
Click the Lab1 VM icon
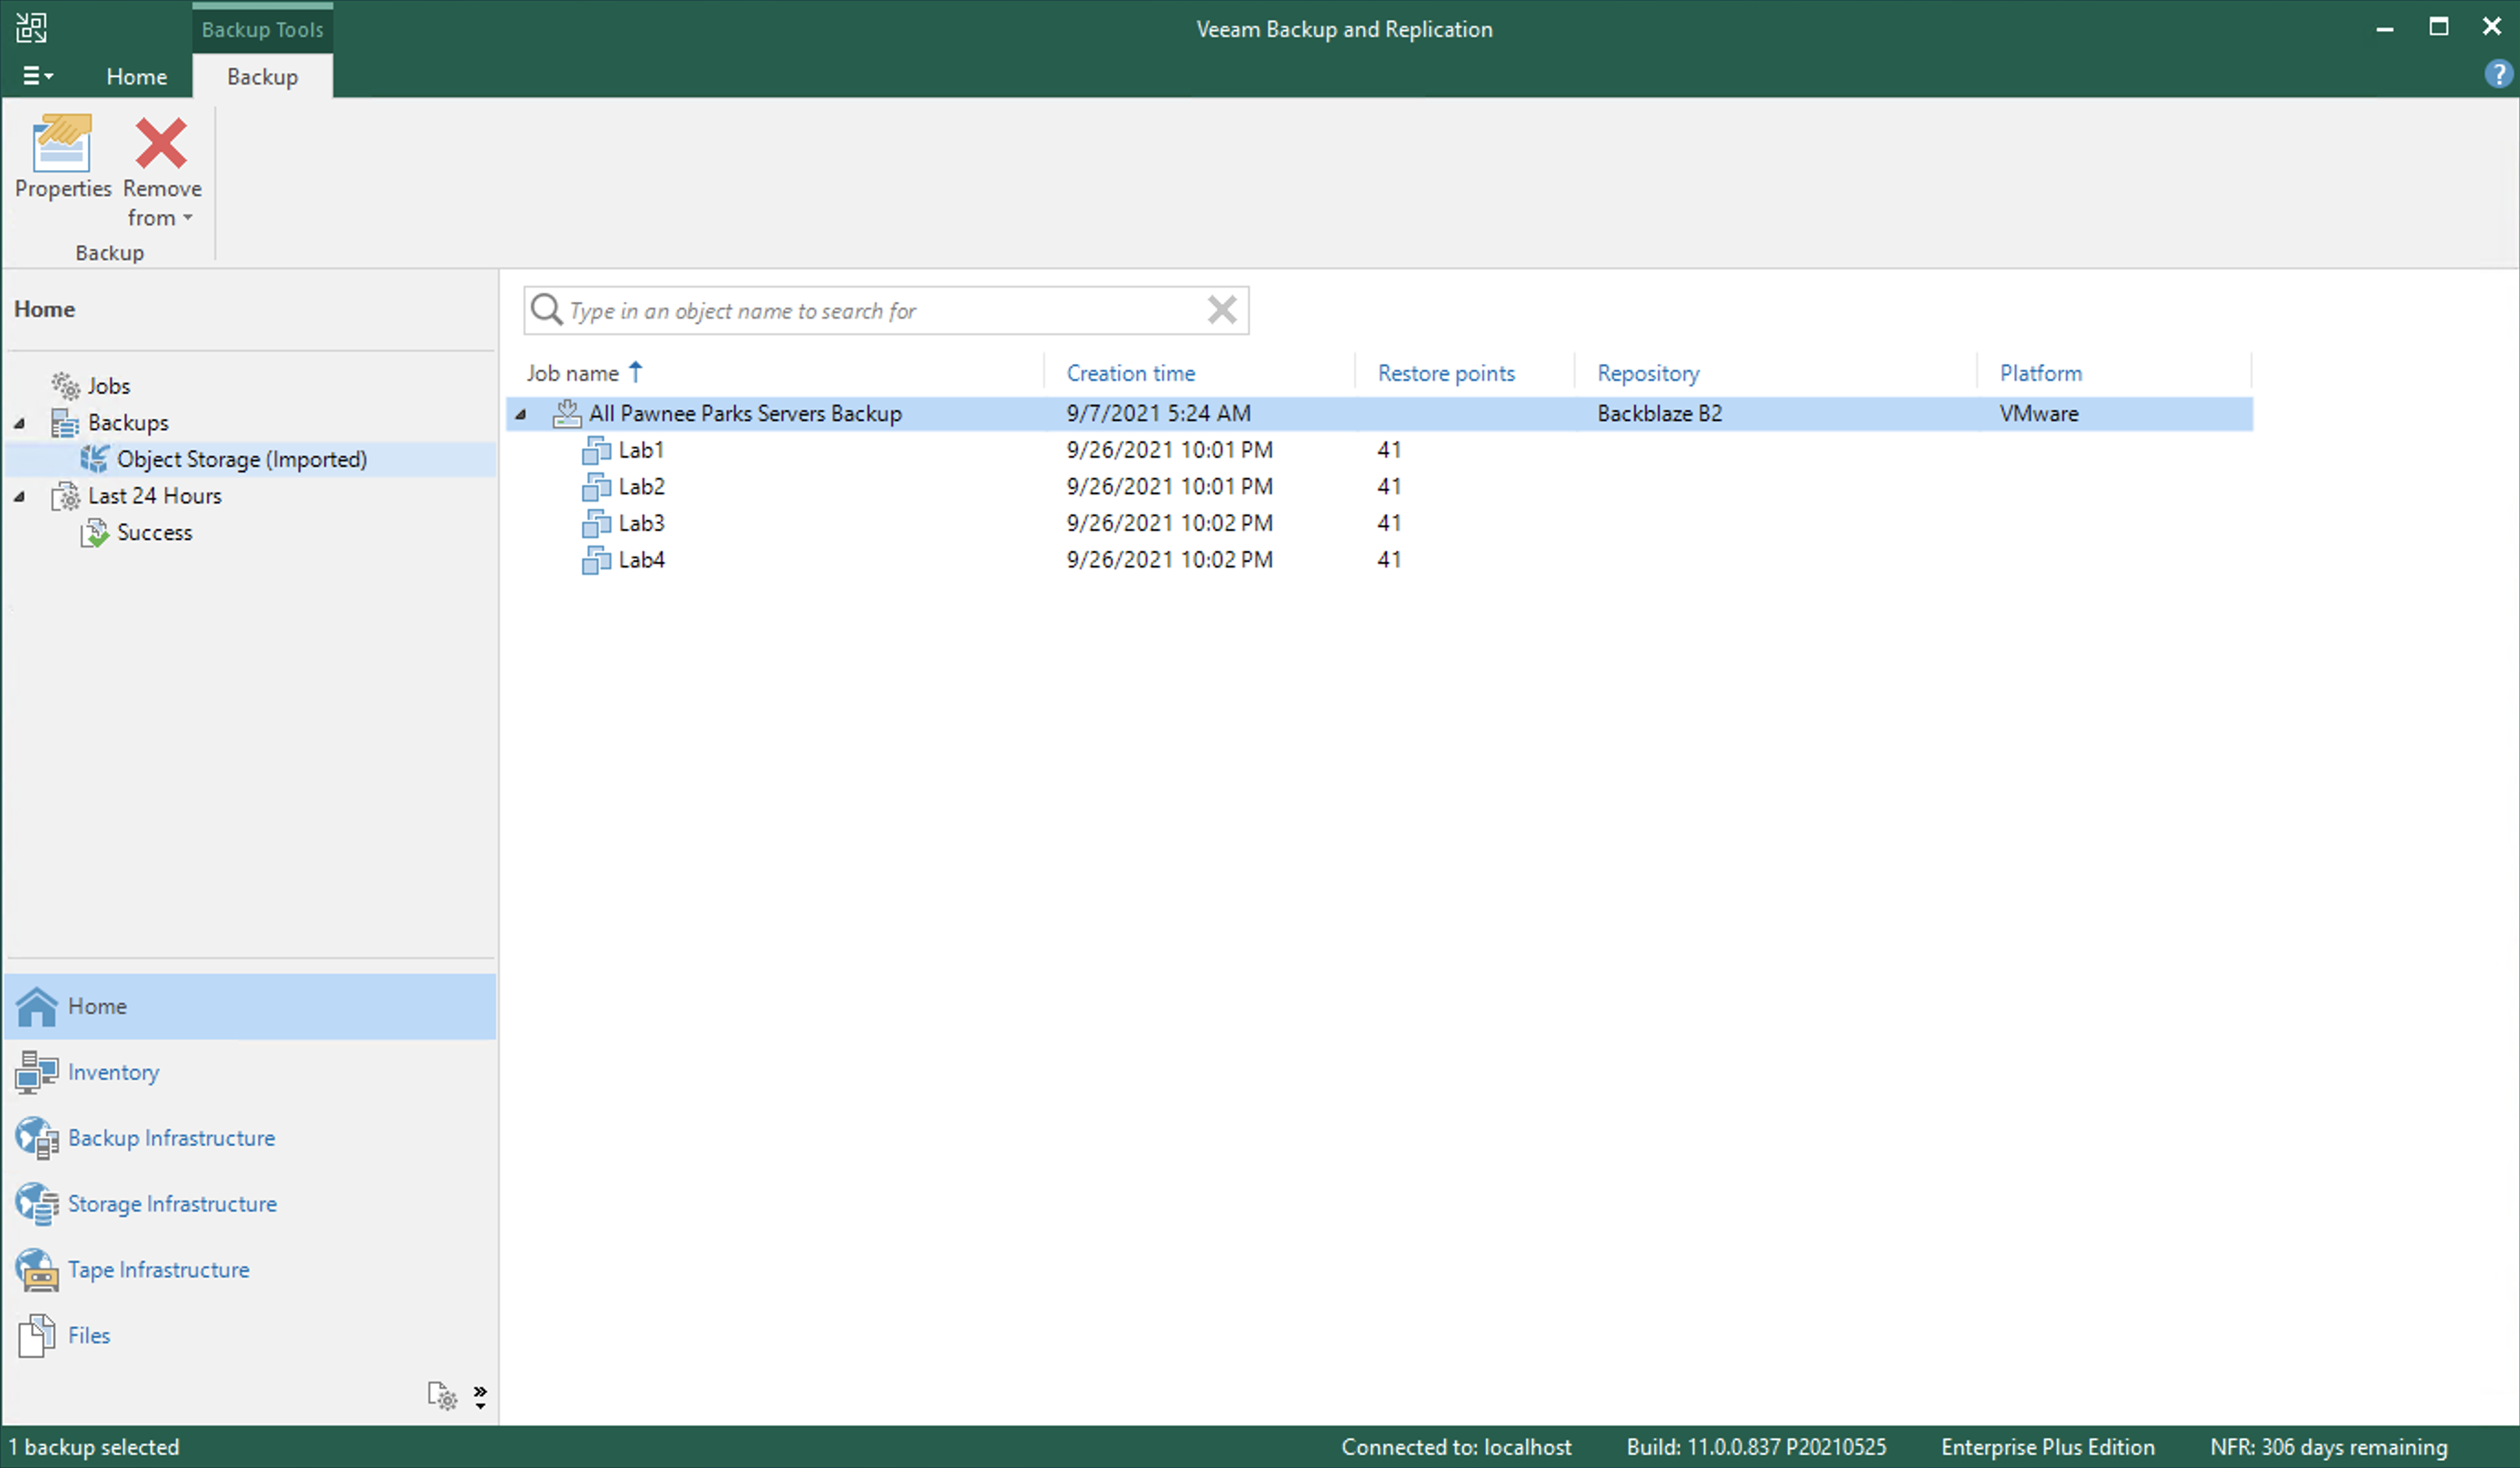point(596,450)
